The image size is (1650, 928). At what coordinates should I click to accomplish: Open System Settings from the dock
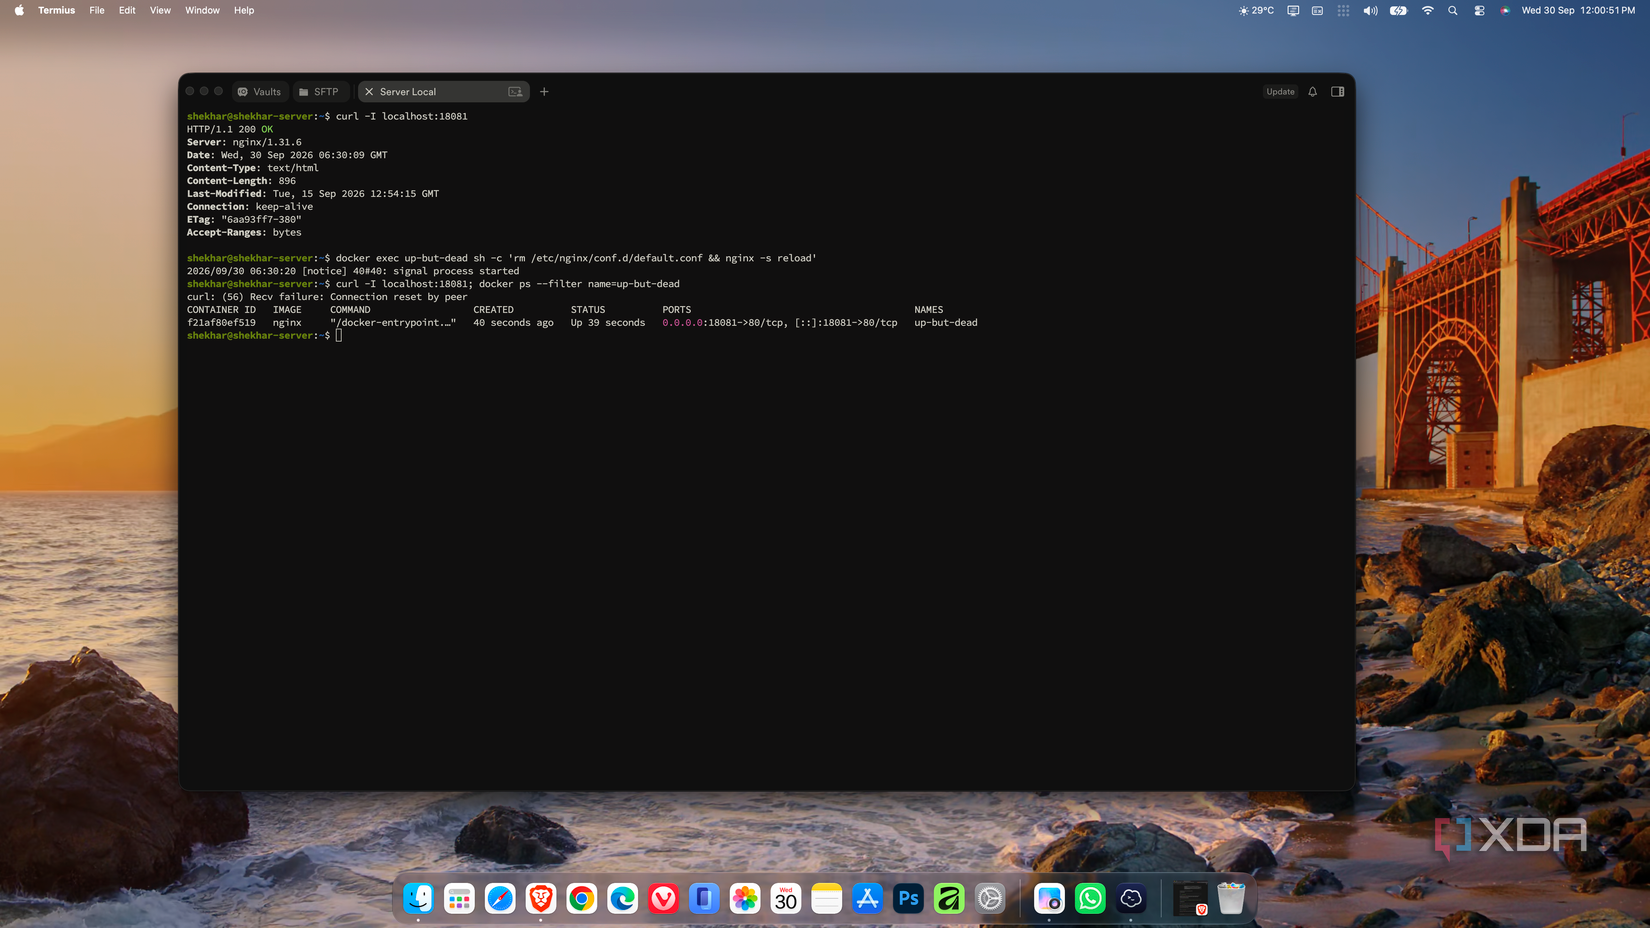coord(990,898)
